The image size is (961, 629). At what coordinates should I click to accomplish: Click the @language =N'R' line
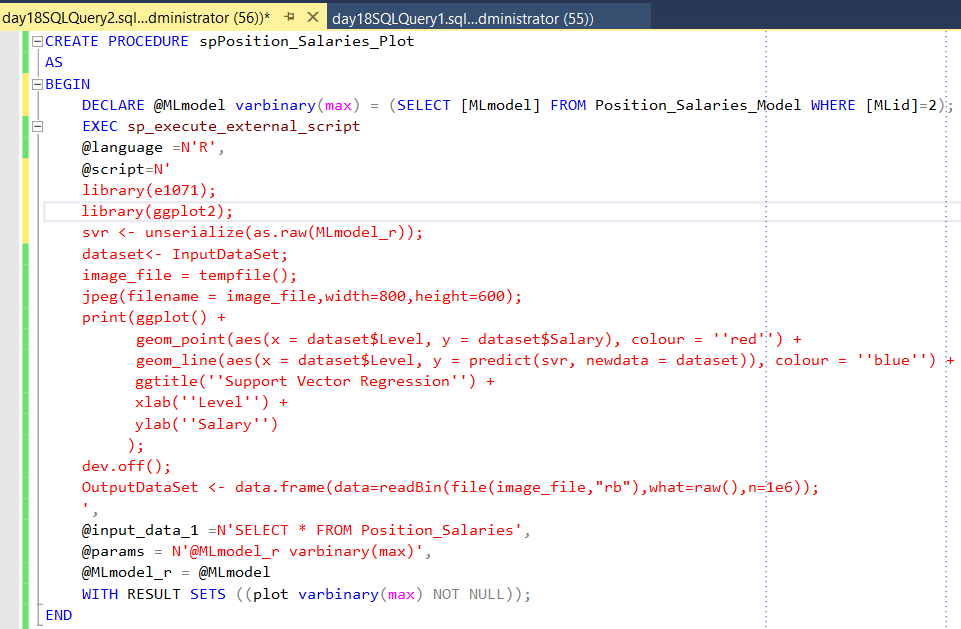[153, 148]
